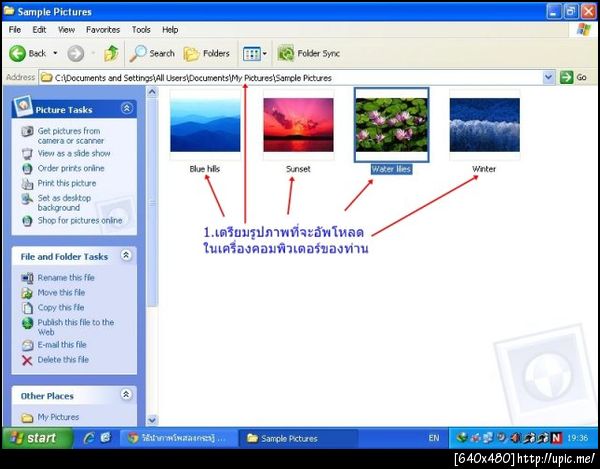Click the red X Delete icon
The width and height of the screenshot is (600, 469).
click(27, 360)
